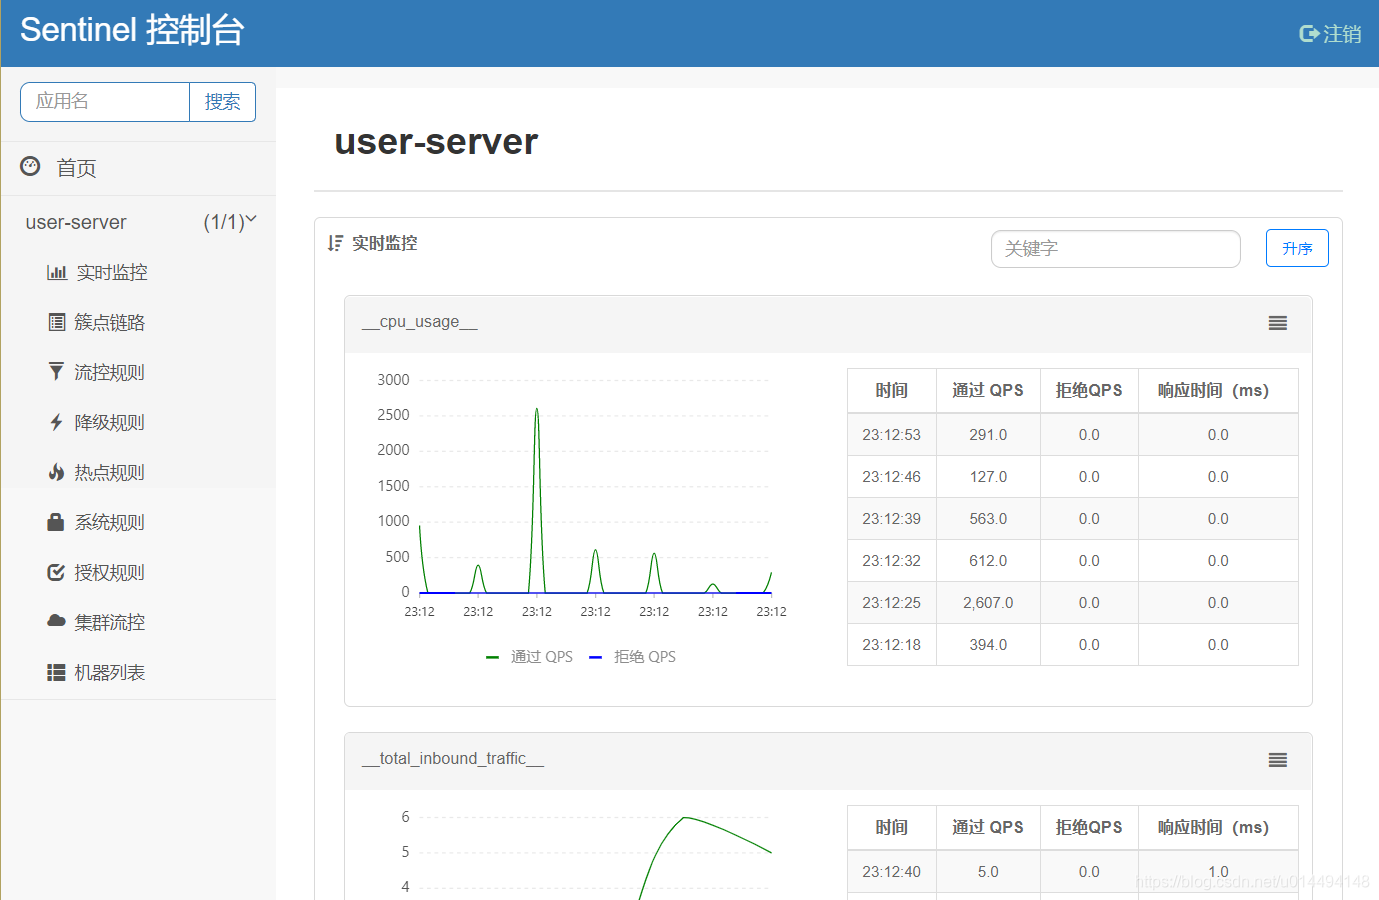Go to 首页 home link
The height and width of the screenshot is (900, 1379).
tap(76, 168)
